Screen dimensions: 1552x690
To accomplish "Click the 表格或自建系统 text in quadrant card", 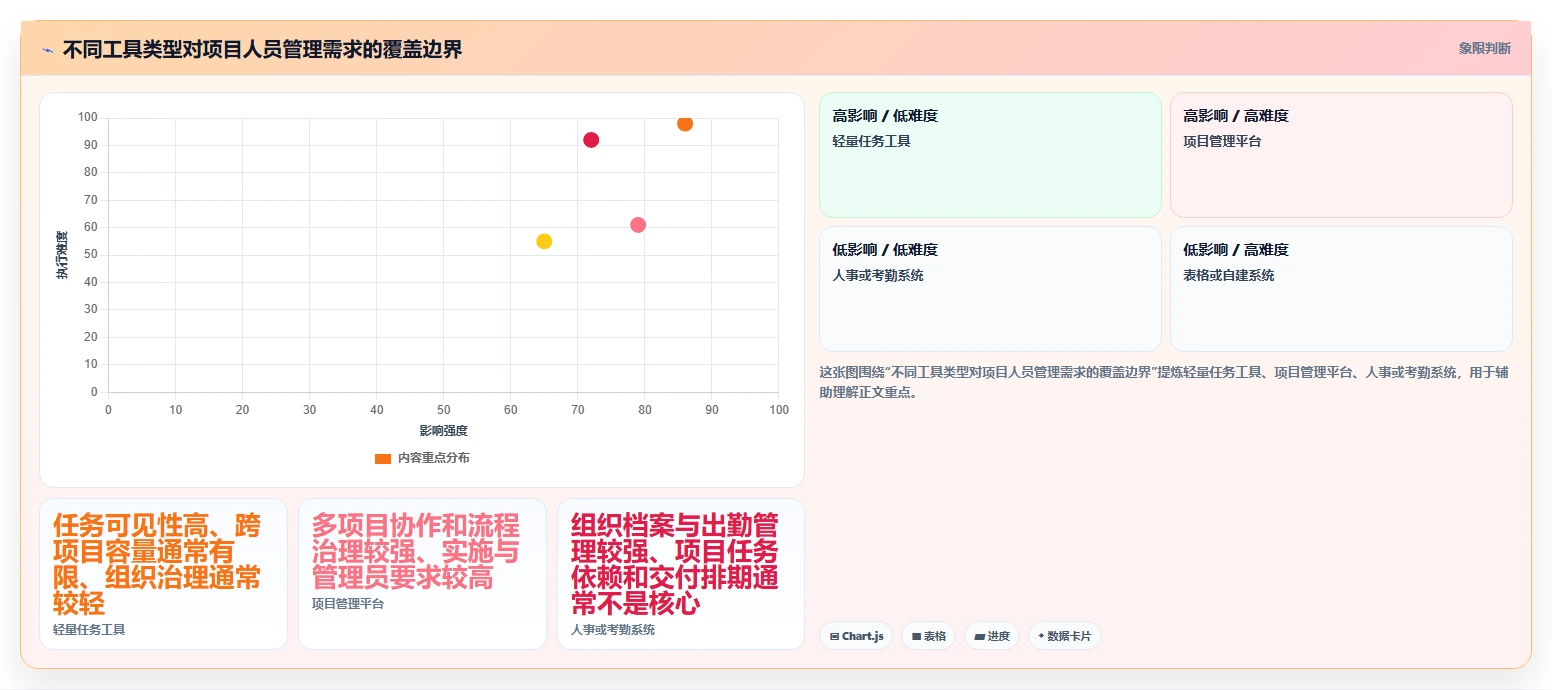I will 1229,275.
